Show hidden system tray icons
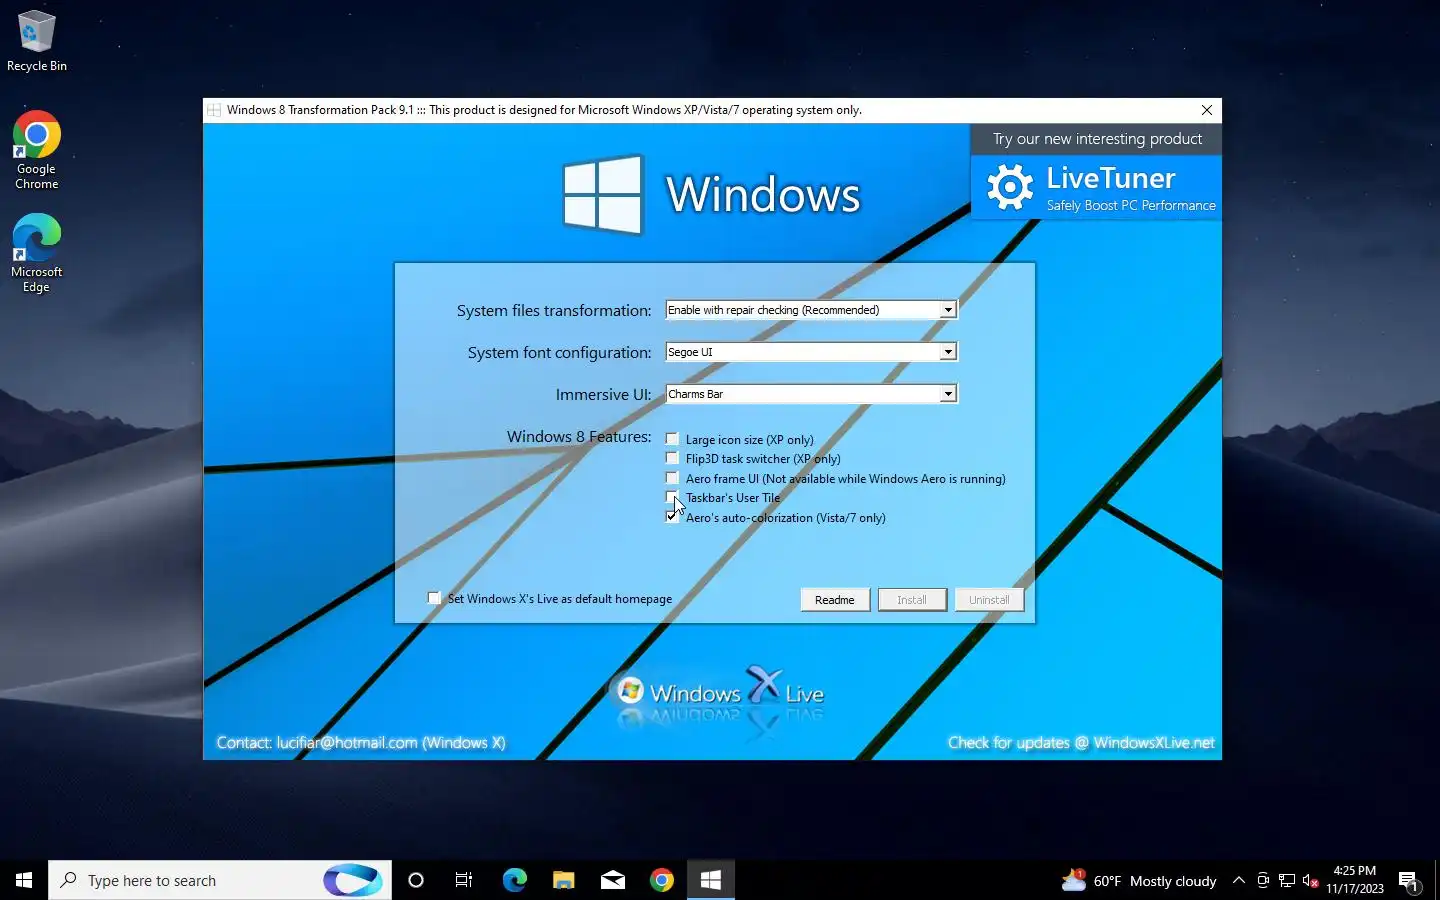 1238,880
